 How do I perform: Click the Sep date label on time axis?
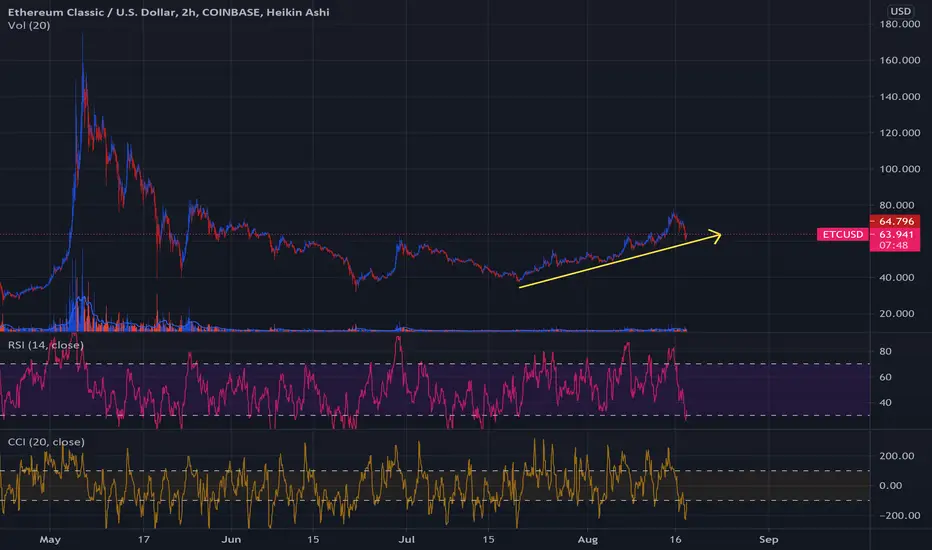tap(769, 540)
